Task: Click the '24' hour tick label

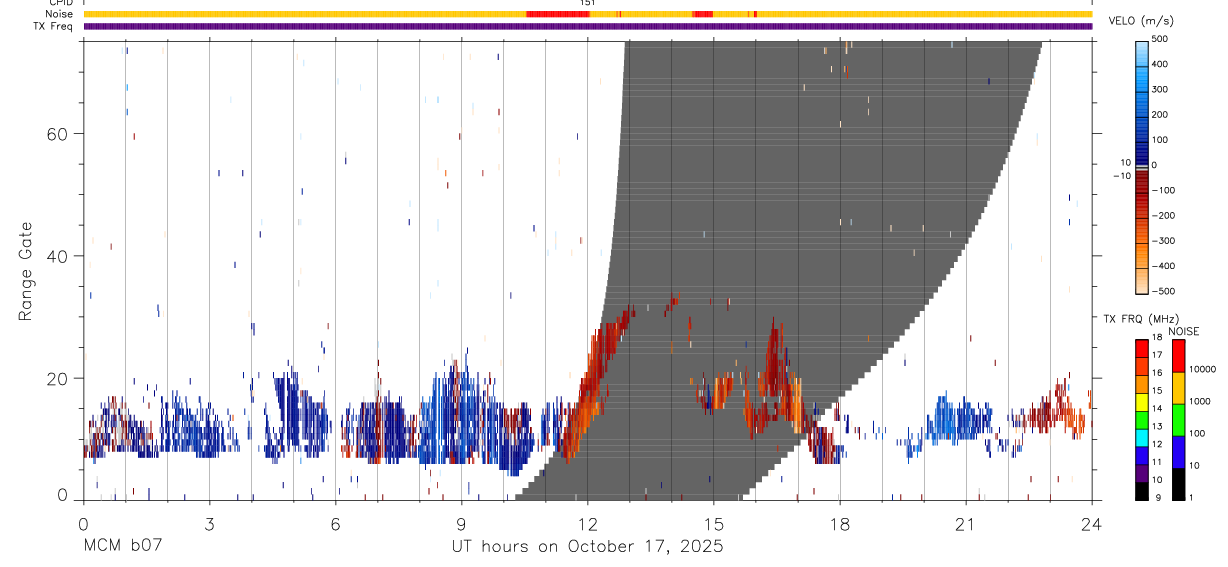Action: point(1092,525)
